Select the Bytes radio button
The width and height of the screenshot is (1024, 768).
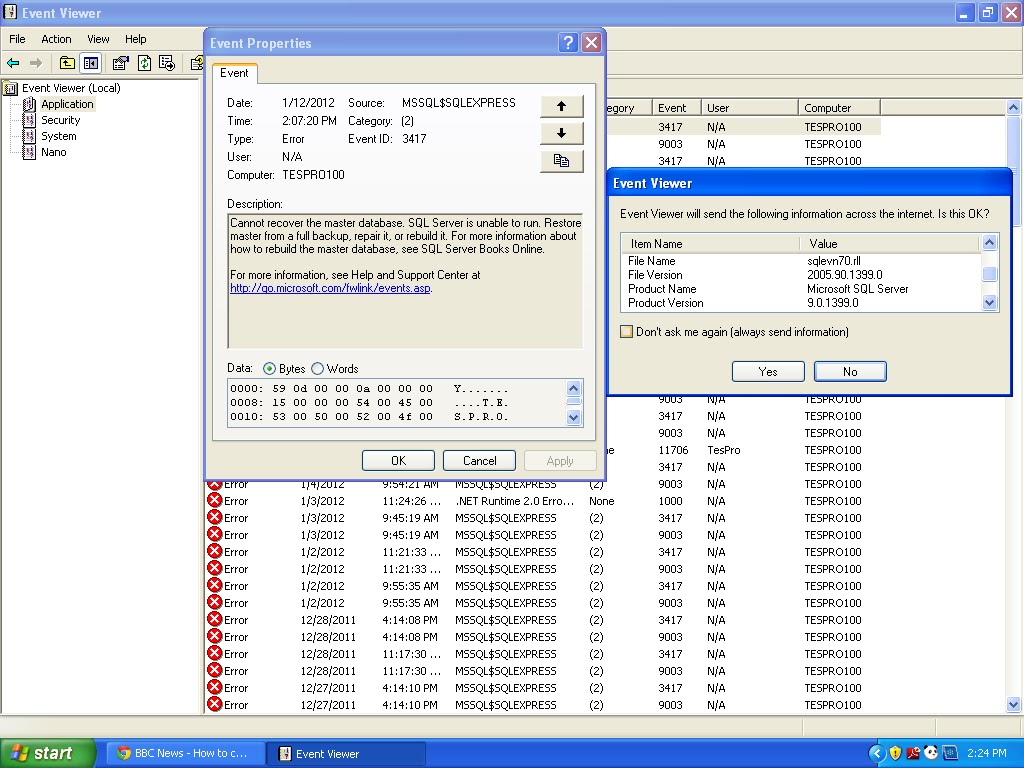click(270, 368)
